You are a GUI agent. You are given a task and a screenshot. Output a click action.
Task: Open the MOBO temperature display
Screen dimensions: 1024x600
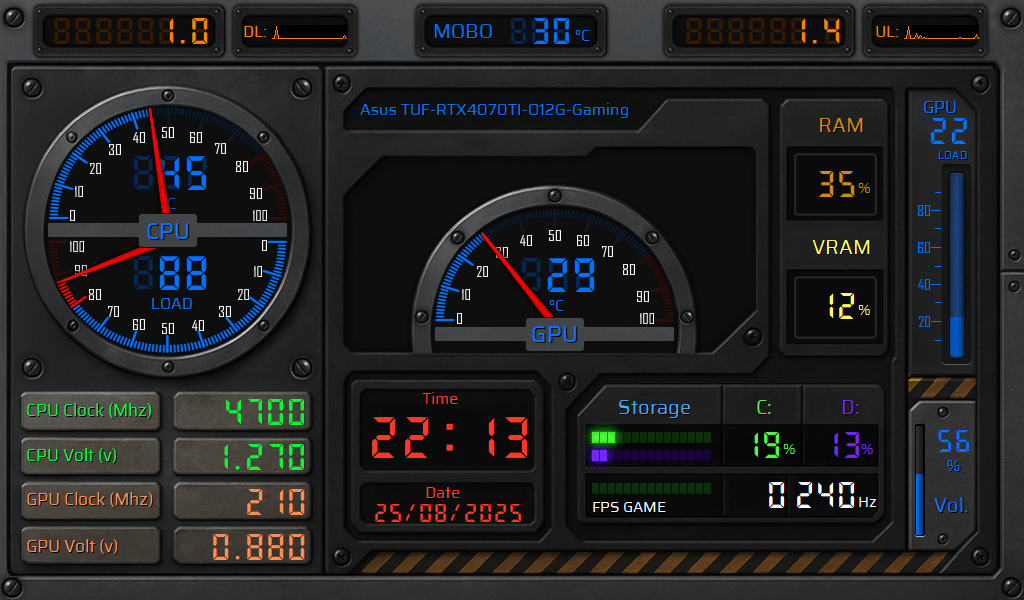(x=511, y=32)
